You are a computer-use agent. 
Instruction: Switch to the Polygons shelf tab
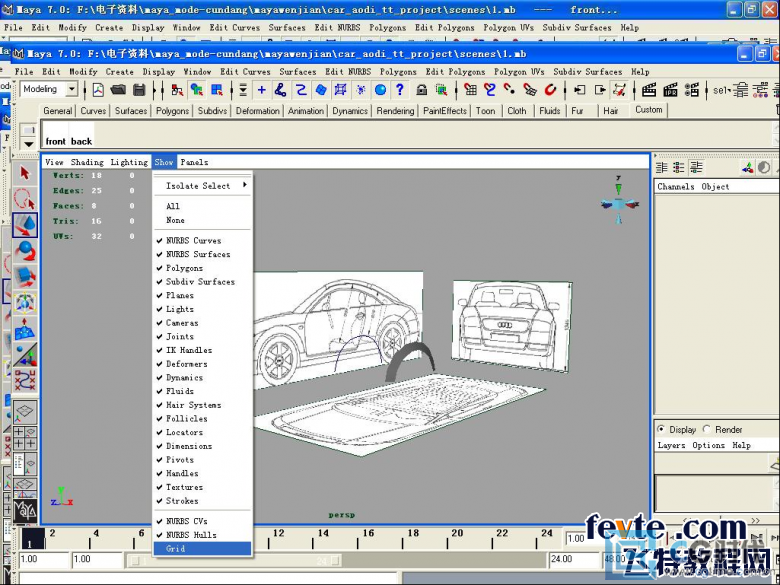pyautogui.click(x=172, y=110)
